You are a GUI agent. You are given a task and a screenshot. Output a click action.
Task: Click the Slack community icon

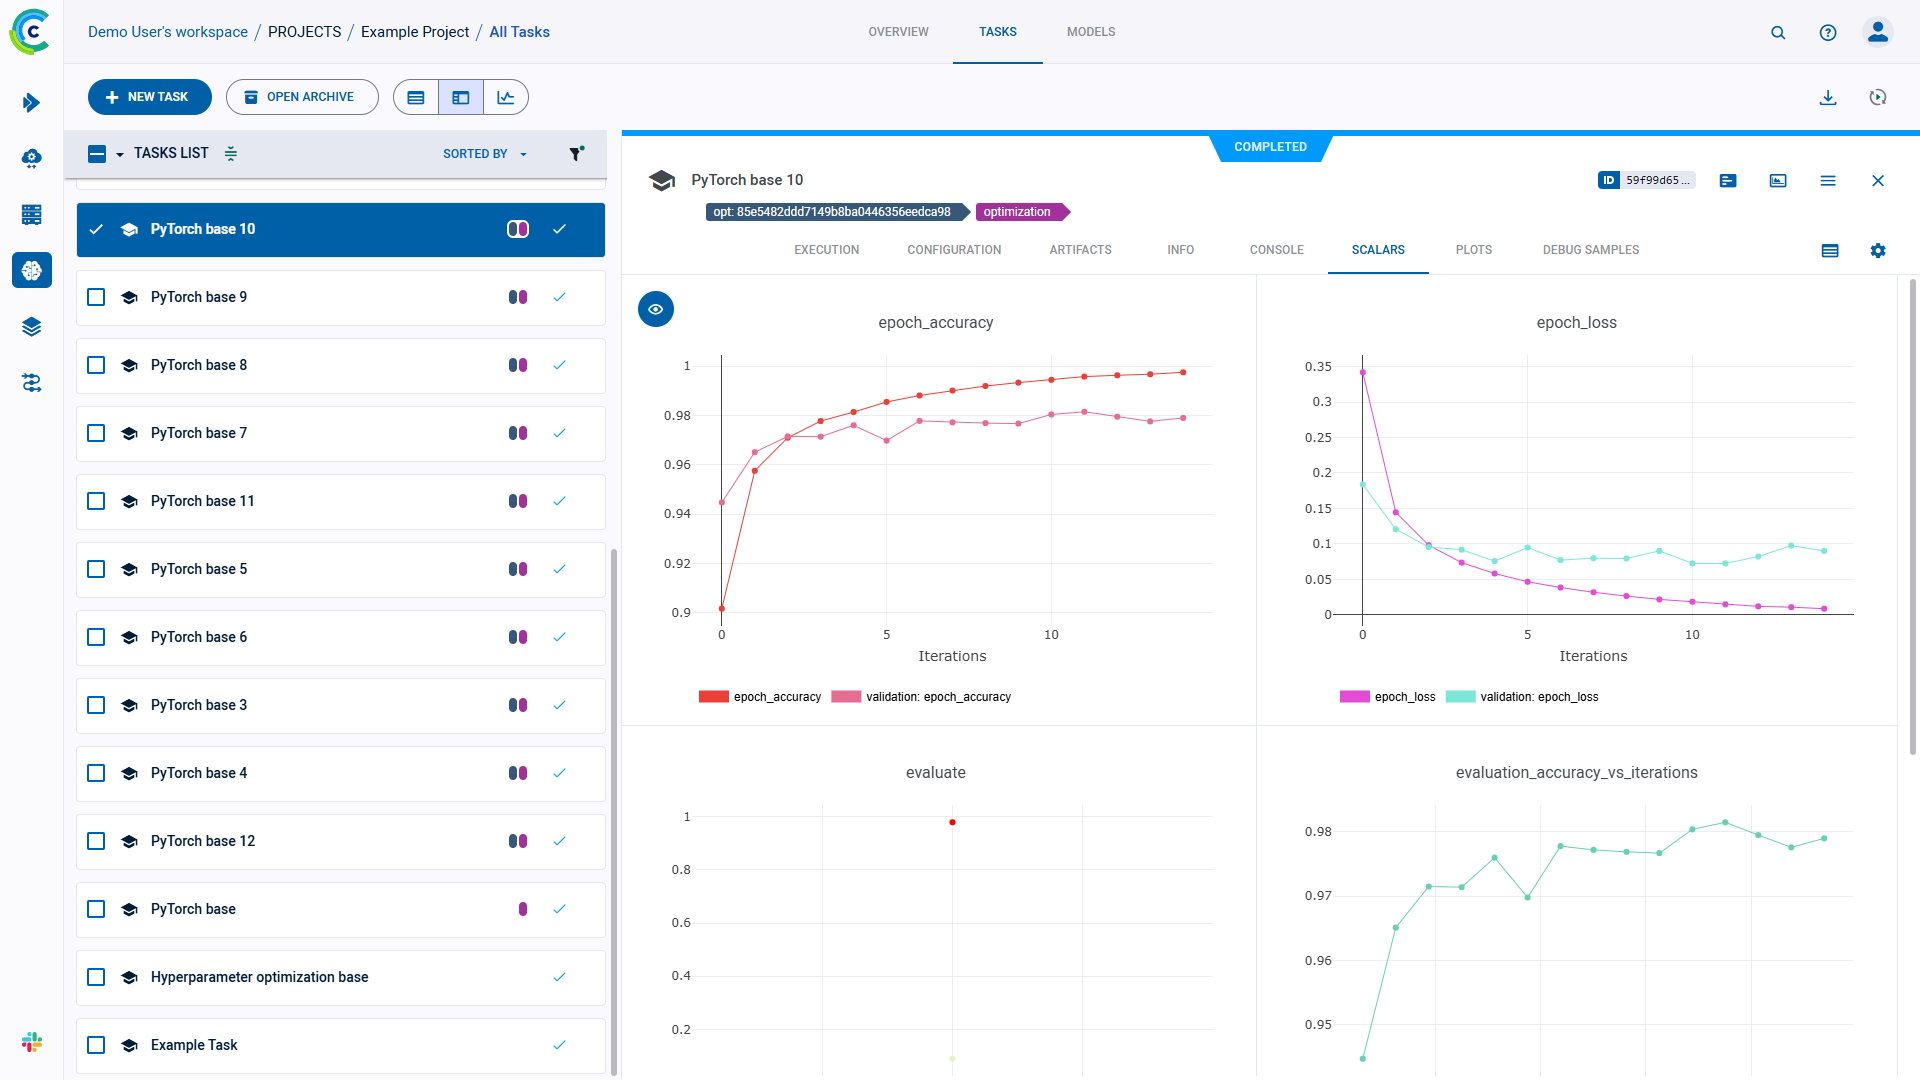tap(32, 1042)
